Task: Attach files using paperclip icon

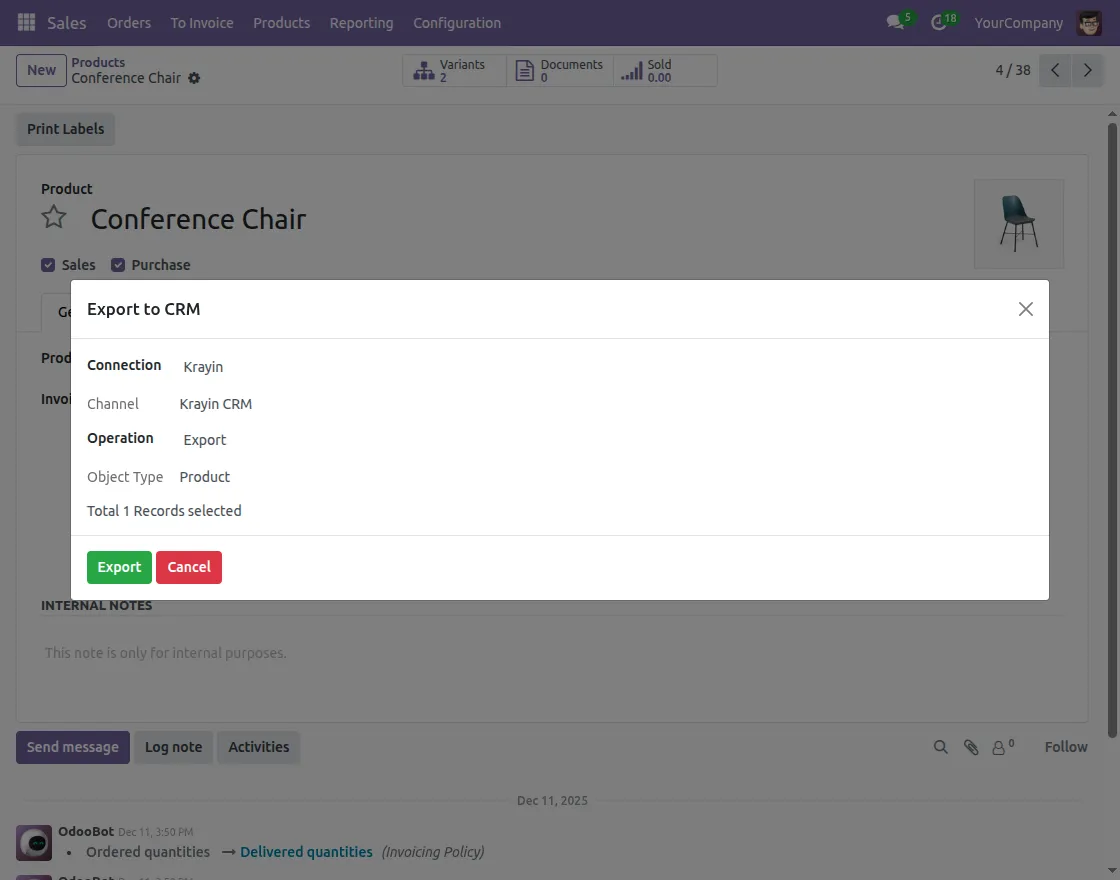Action: tap(971, 747)
